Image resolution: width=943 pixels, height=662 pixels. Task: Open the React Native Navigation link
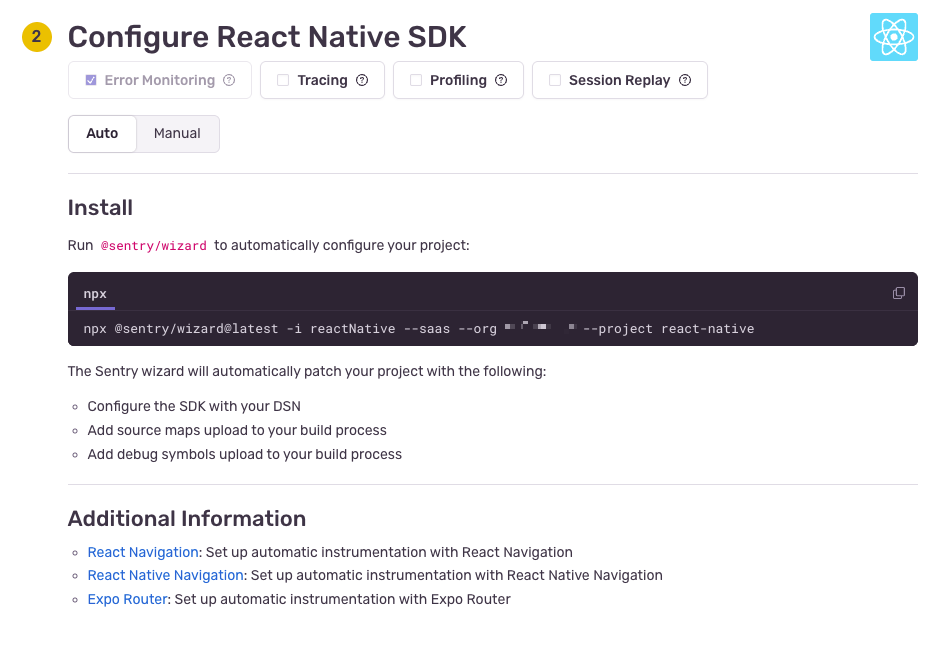165,575
